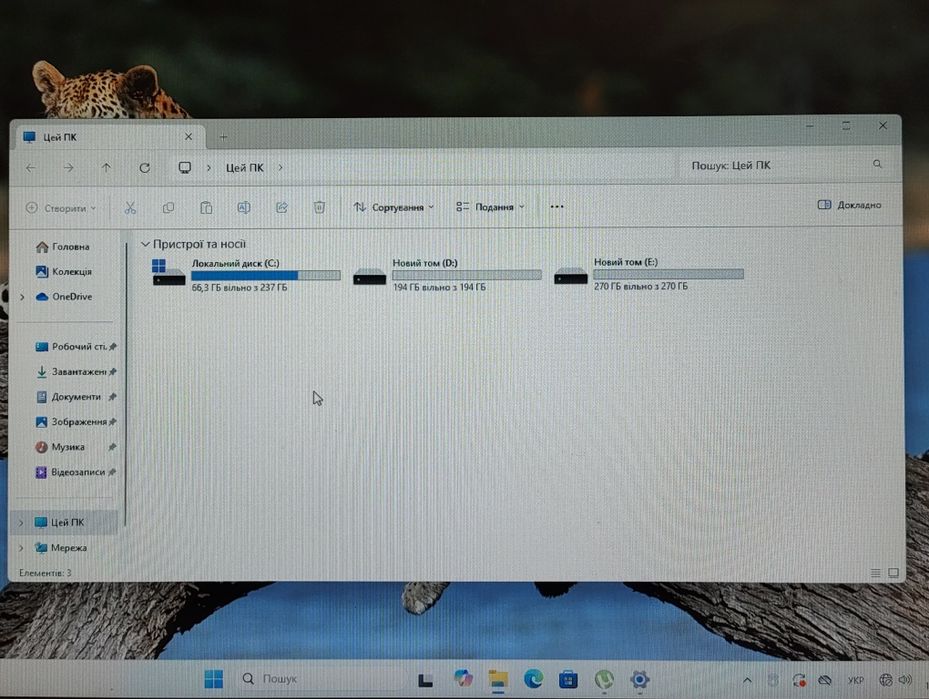Click the search magnifier icon in Explorer

[877, 164]
